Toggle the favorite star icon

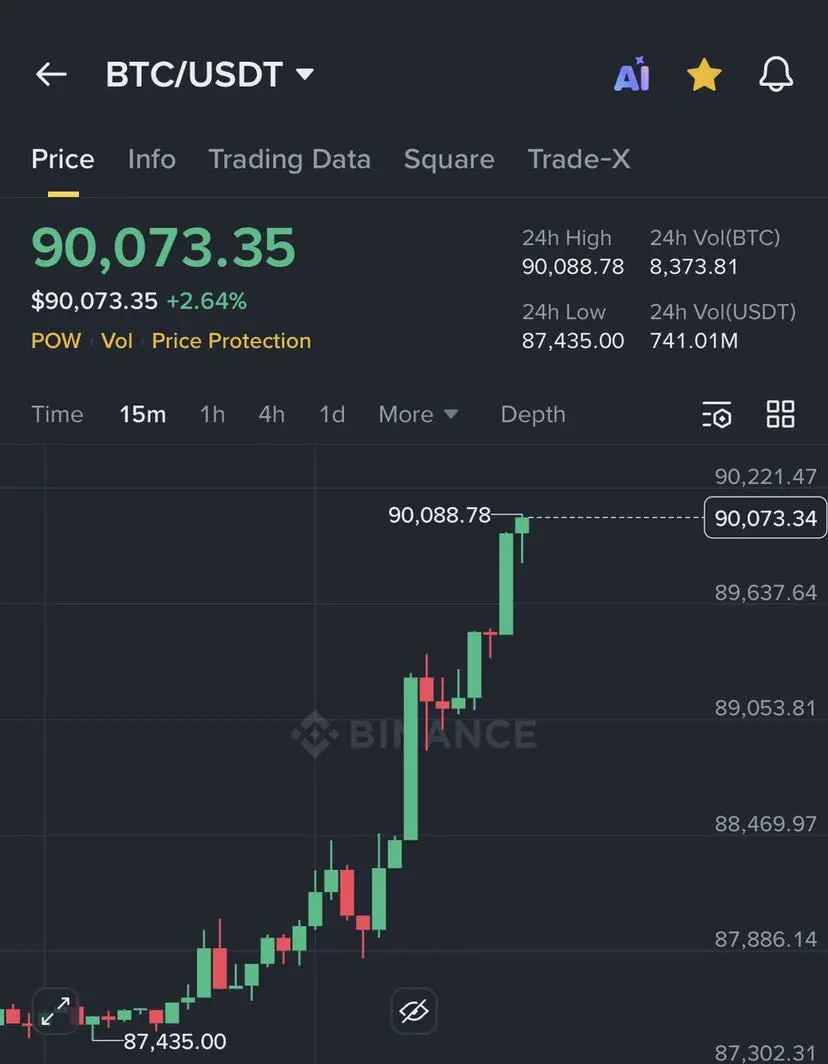coord(704,75)
